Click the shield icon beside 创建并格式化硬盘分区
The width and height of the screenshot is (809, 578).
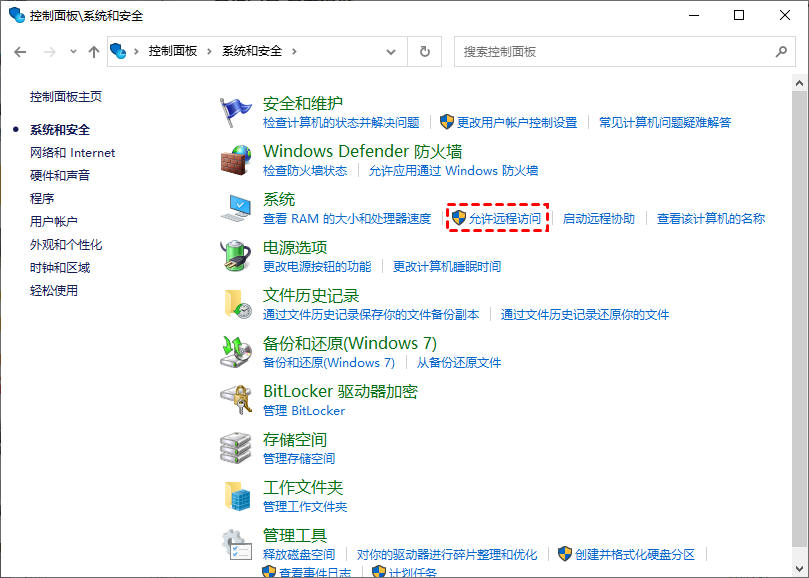[x=565, y=554]
